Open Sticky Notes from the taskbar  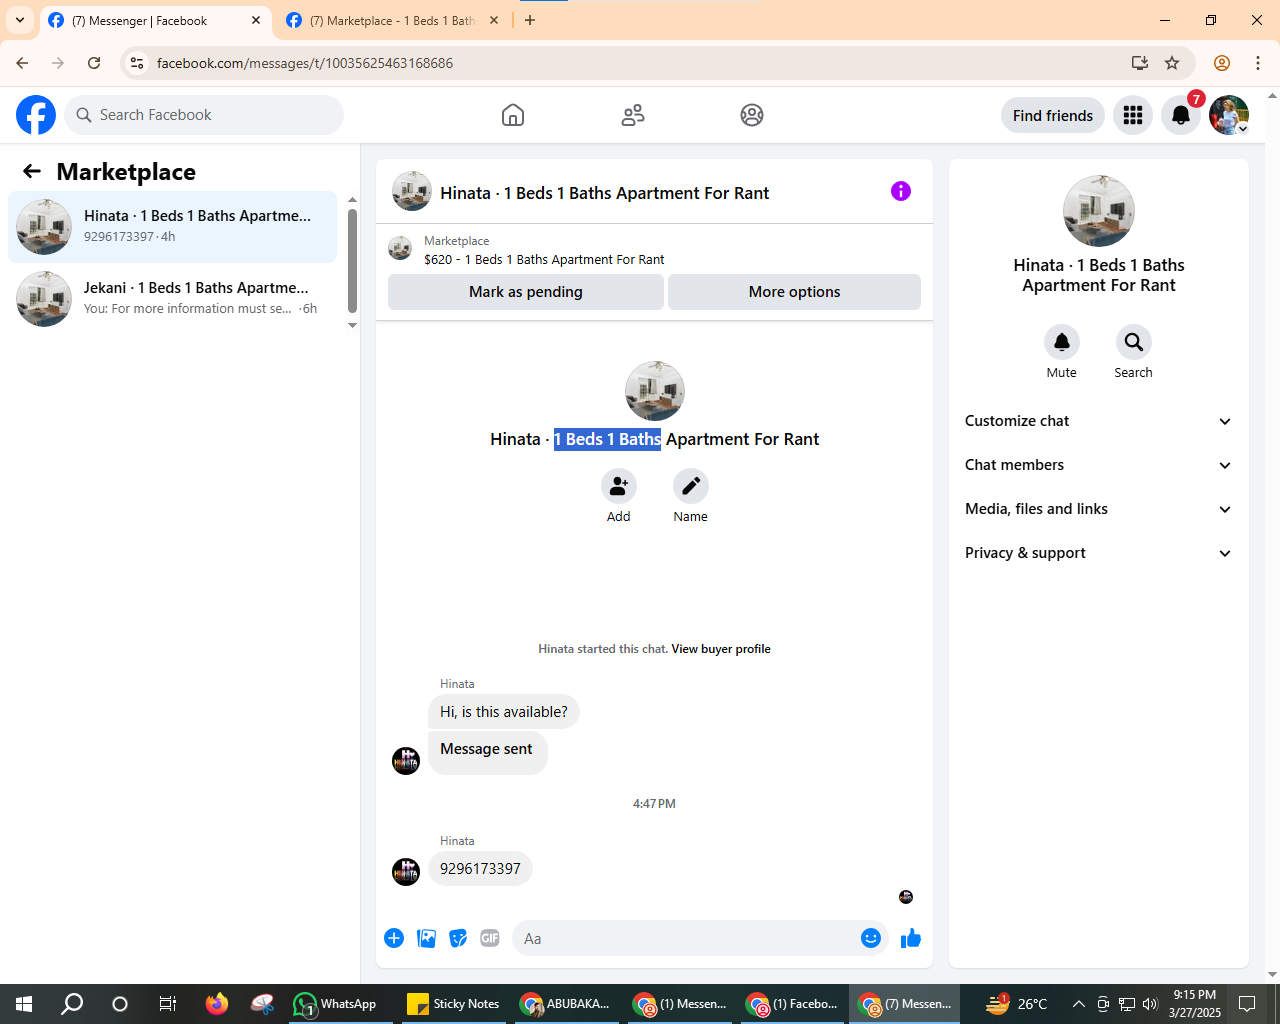(x=454, y=1004)
